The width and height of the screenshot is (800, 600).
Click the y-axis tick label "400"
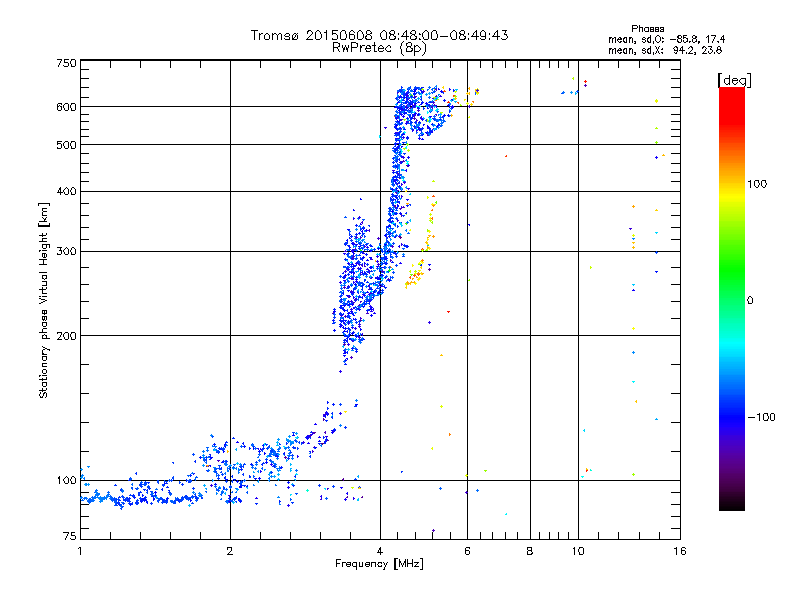[66, 191]
